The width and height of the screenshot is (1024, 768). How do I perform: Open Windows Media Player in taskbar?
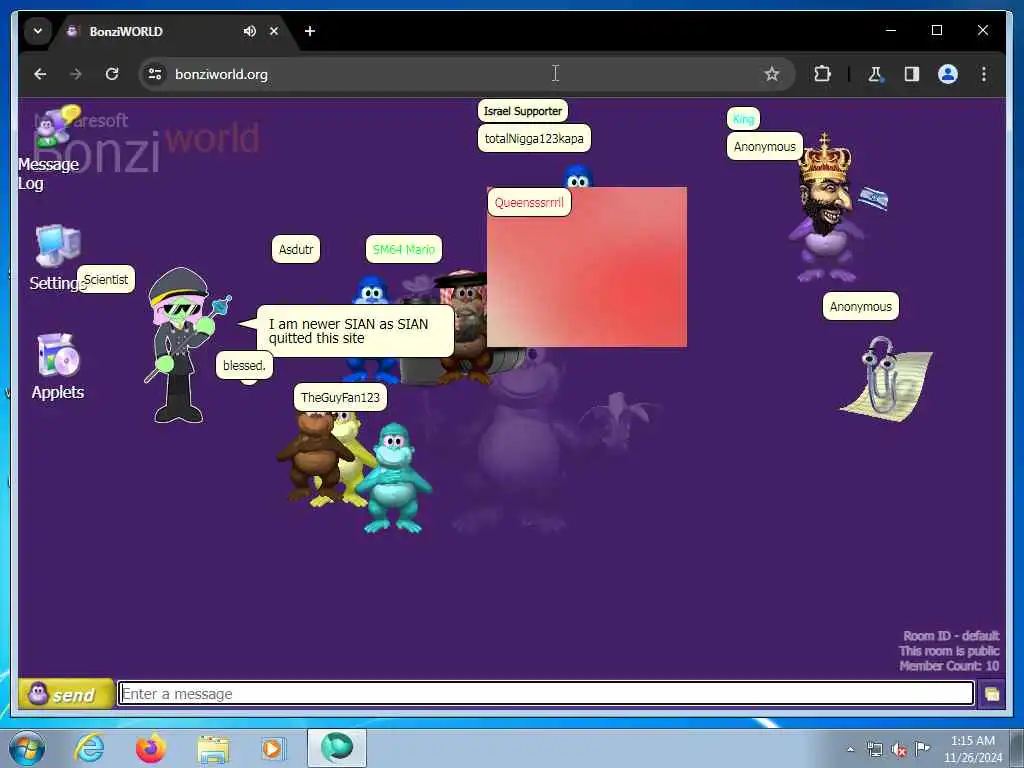pos(272,748)
